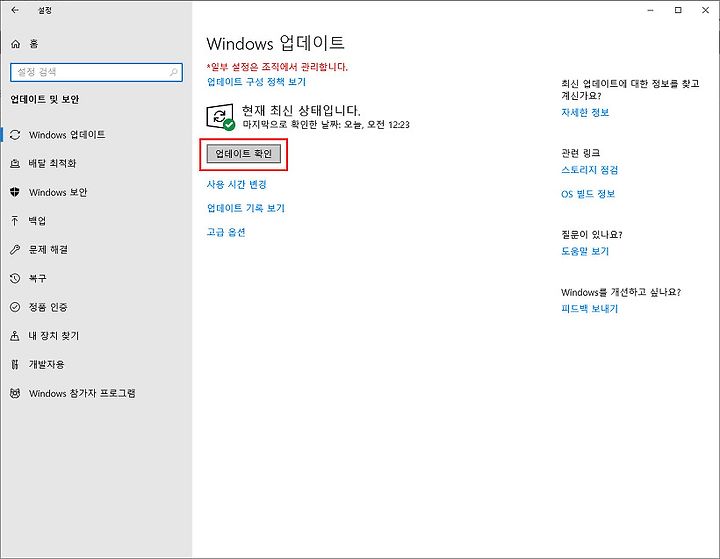Open 사용 시간 변경 link
720x559 pixels.
pos(236,185)
